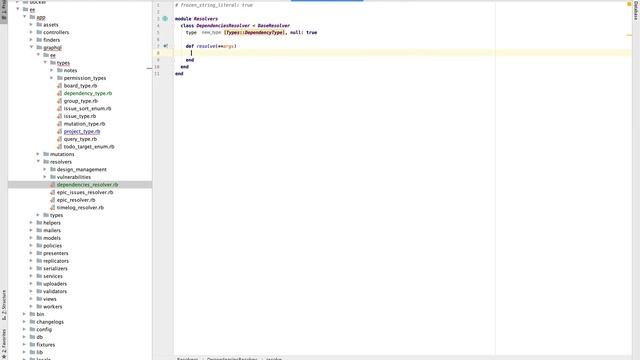640x360 pixels.
Task: Click the file icon of group_type.rb
Action: [x=59, y=101]
